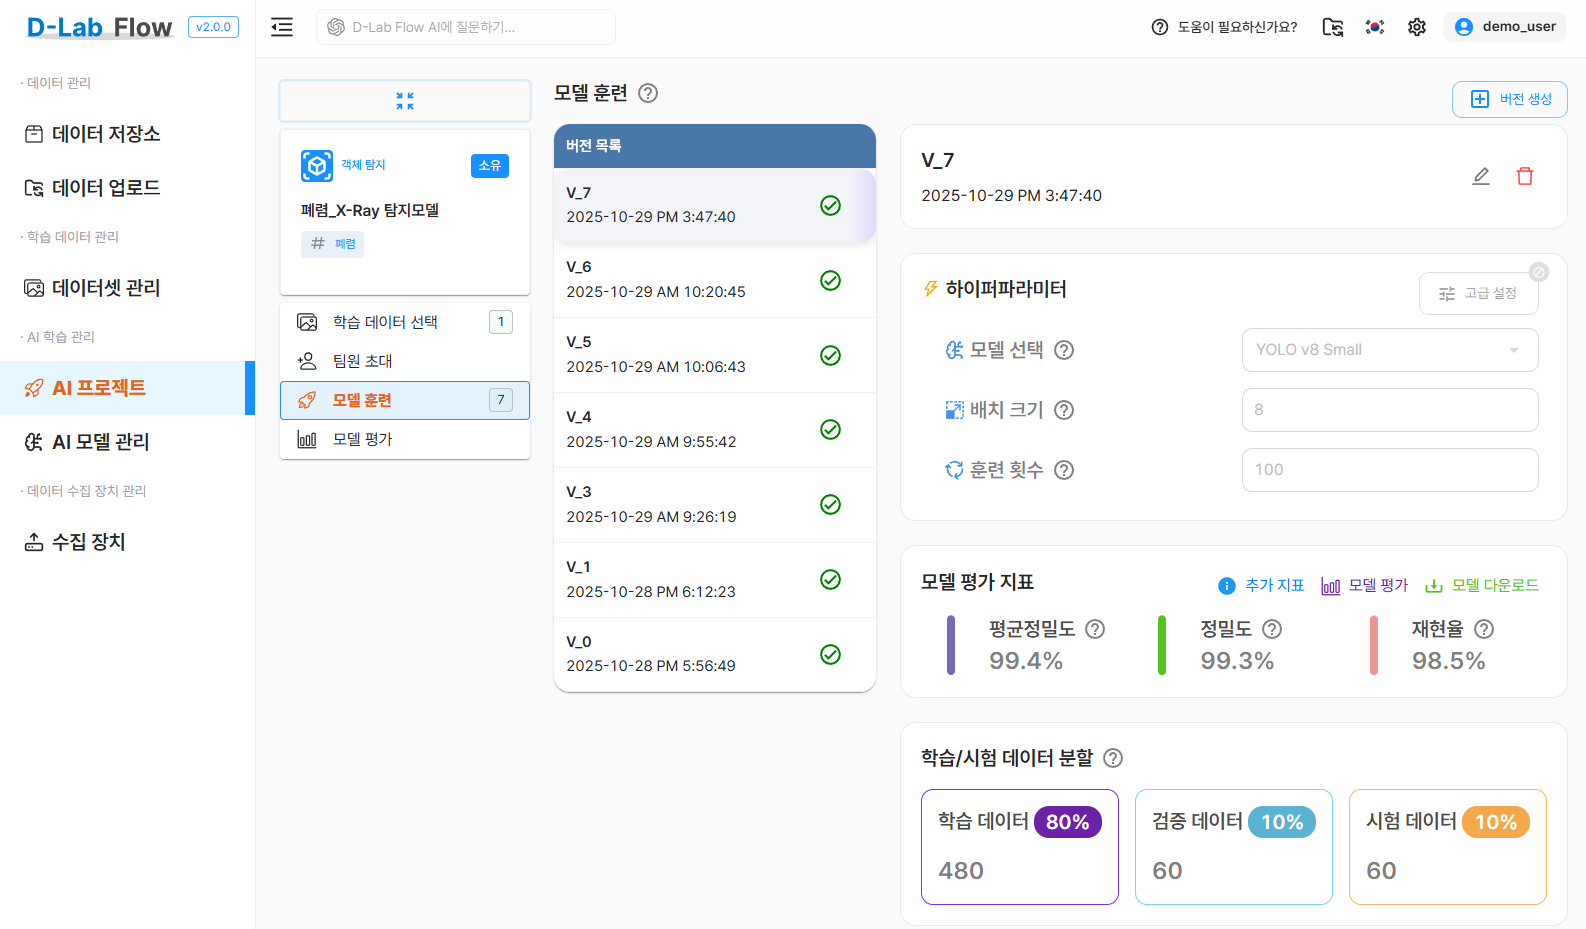Click the folder sync icon in header
This screenshot has height=929, width=1586.
1332,27
